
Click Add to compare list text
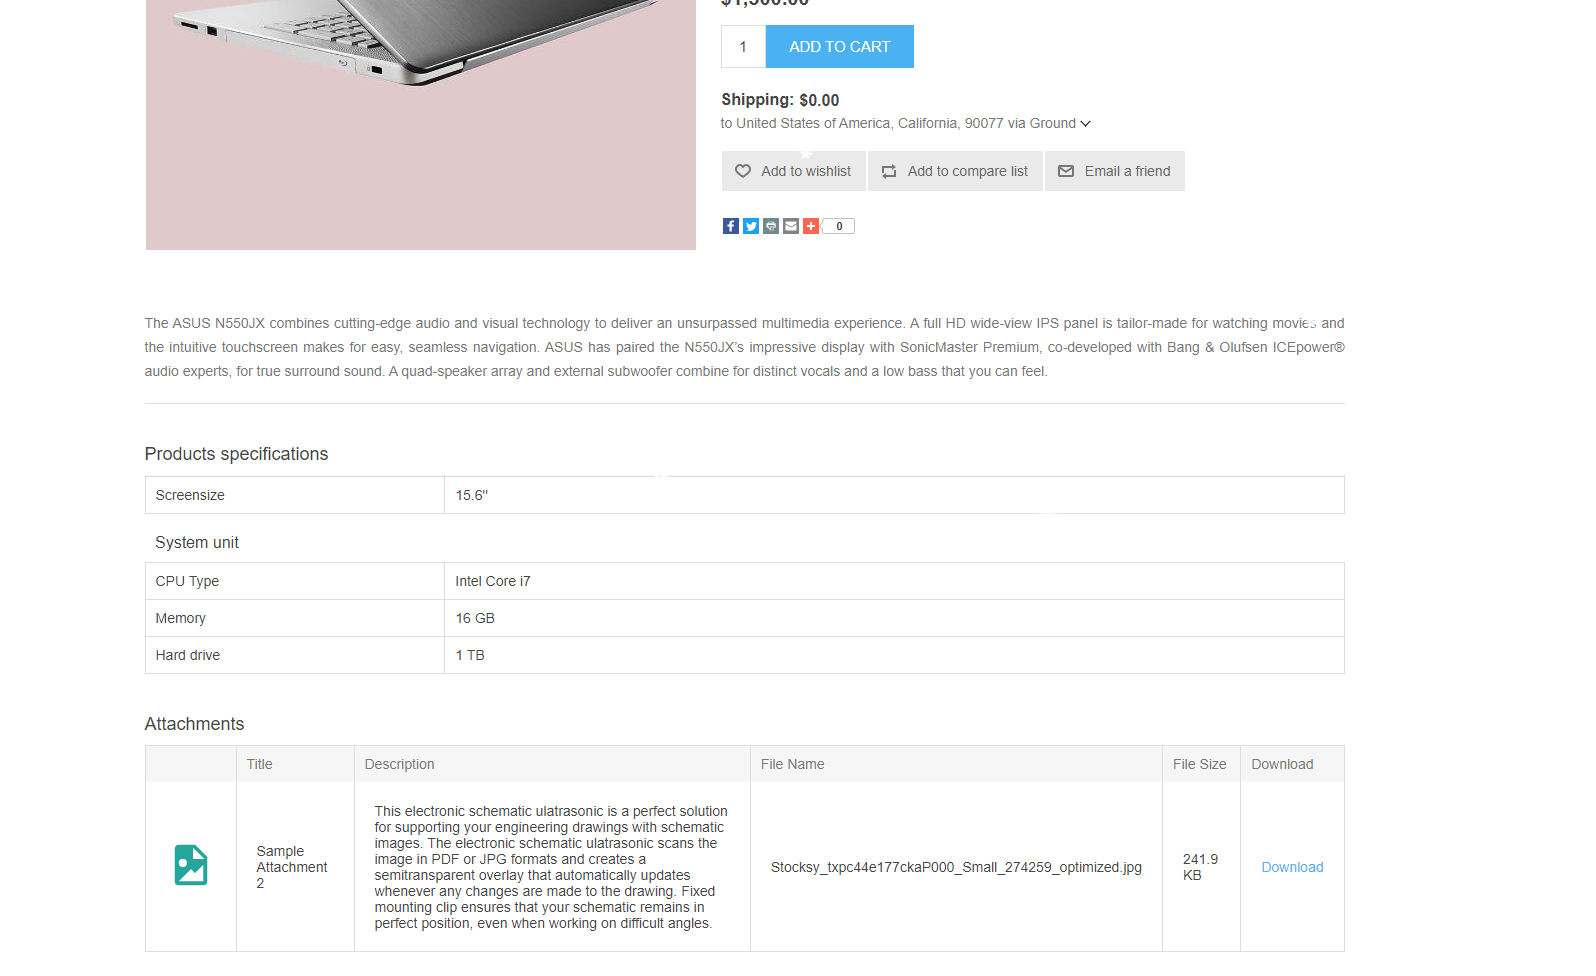point(968,171)
